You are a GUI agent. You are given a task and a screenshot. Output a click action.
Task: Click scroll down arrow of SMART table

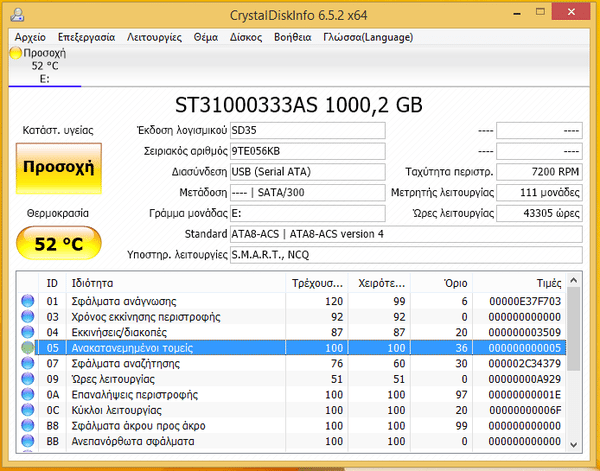[x=573, y=444]
